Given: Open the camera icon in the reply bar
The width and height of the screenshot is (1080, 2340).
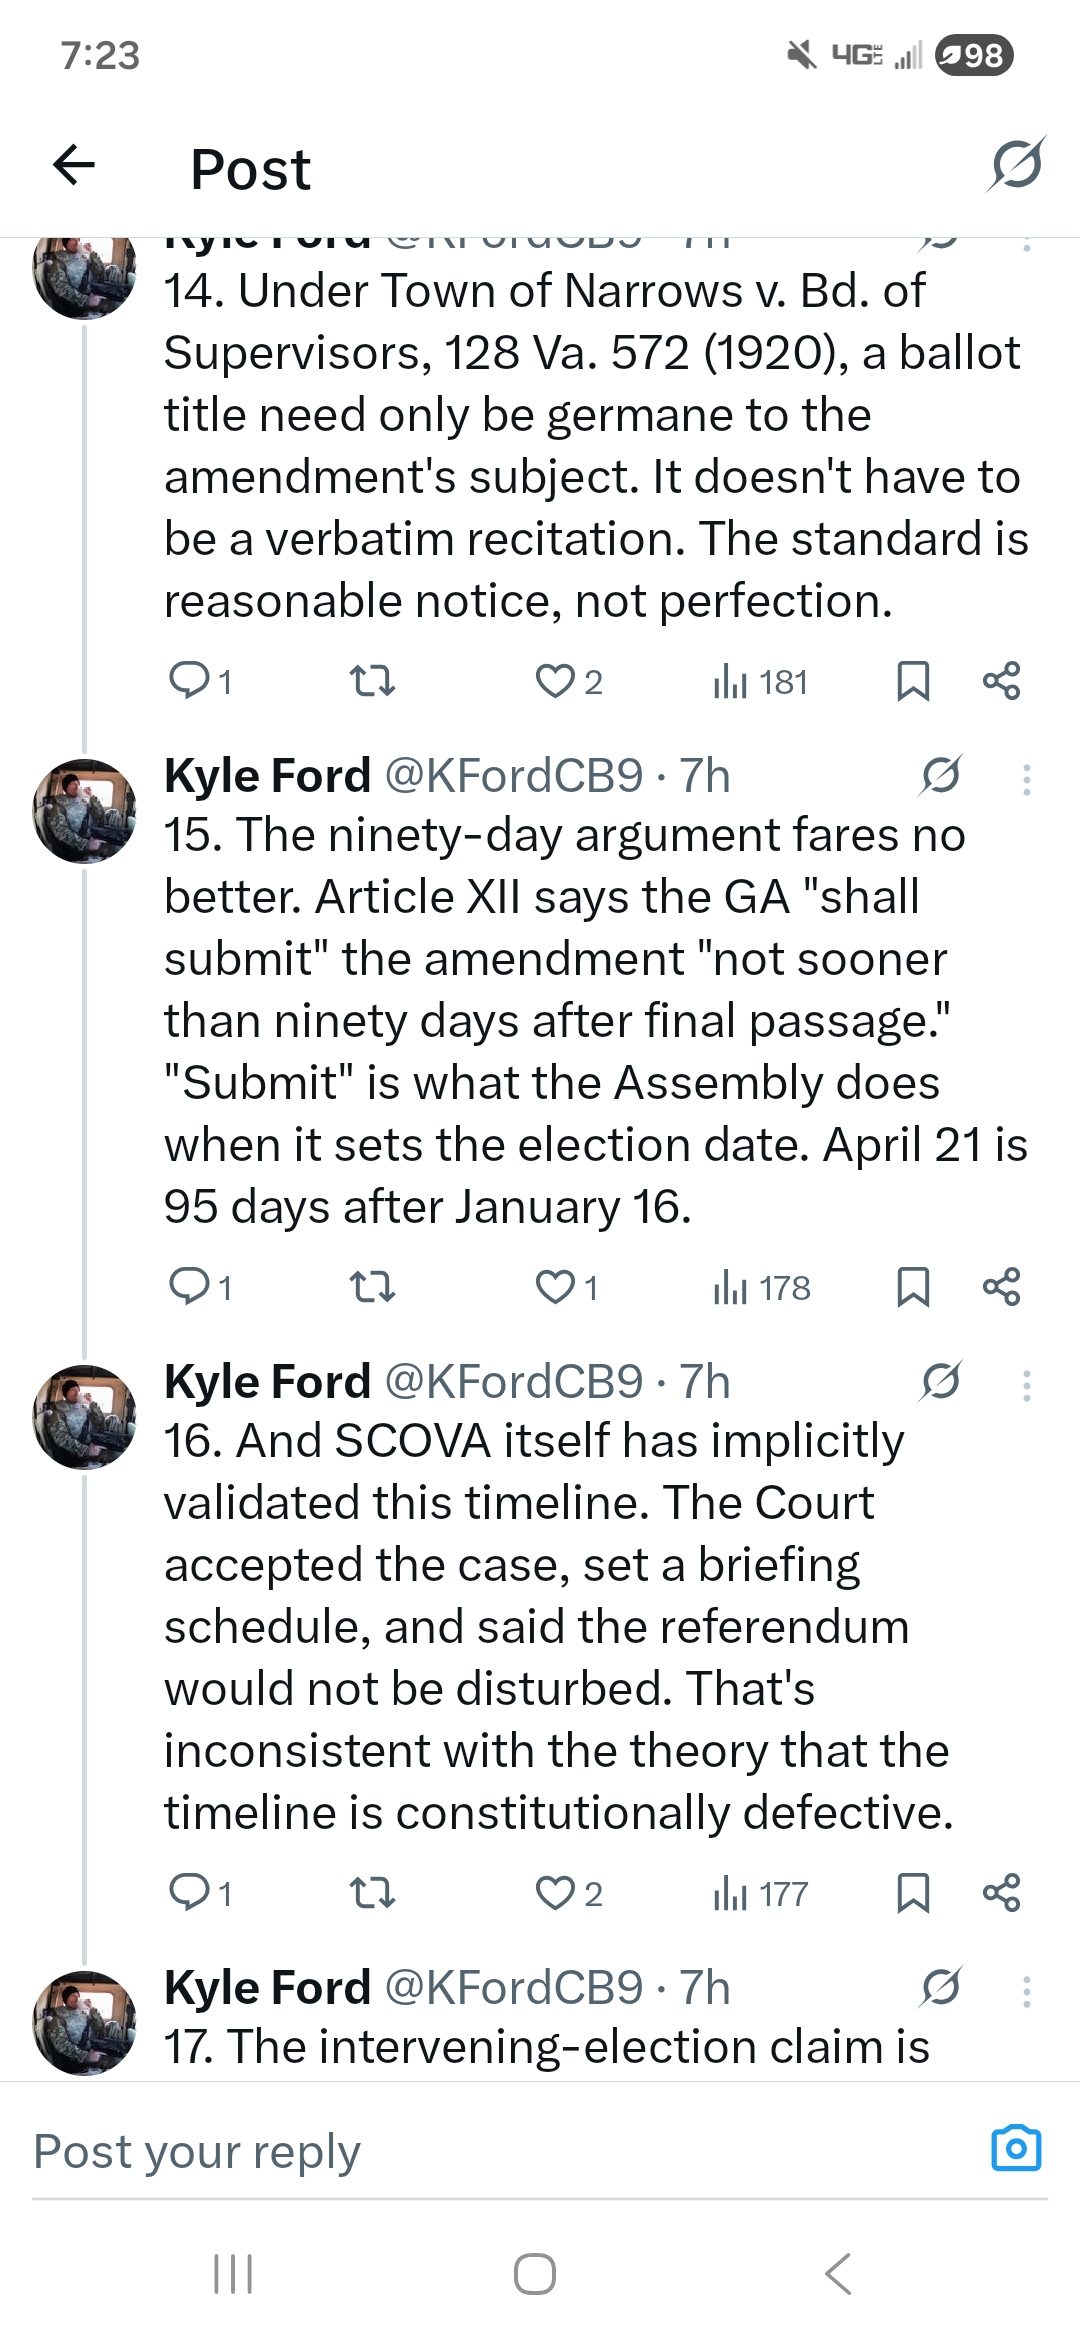Looking at the screenshot, I should [x=1016, y=2148].
